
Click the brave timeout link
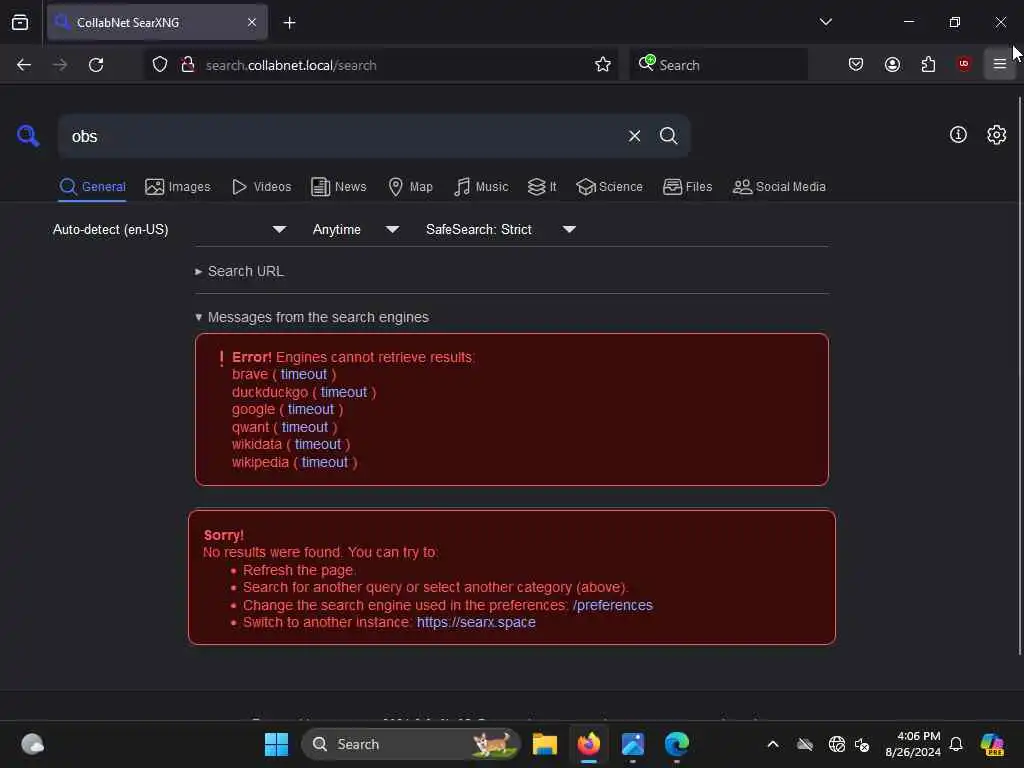tap(304, 374)
